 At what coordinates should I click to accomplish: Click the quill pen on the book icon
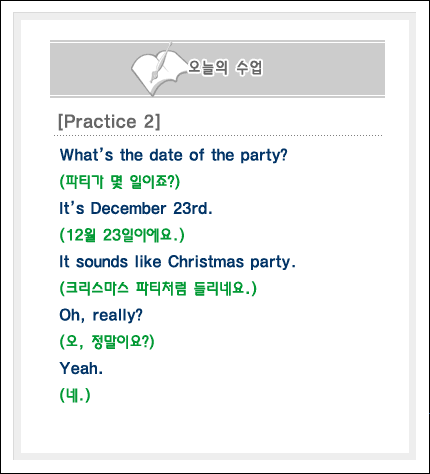(x=161, y=62)
